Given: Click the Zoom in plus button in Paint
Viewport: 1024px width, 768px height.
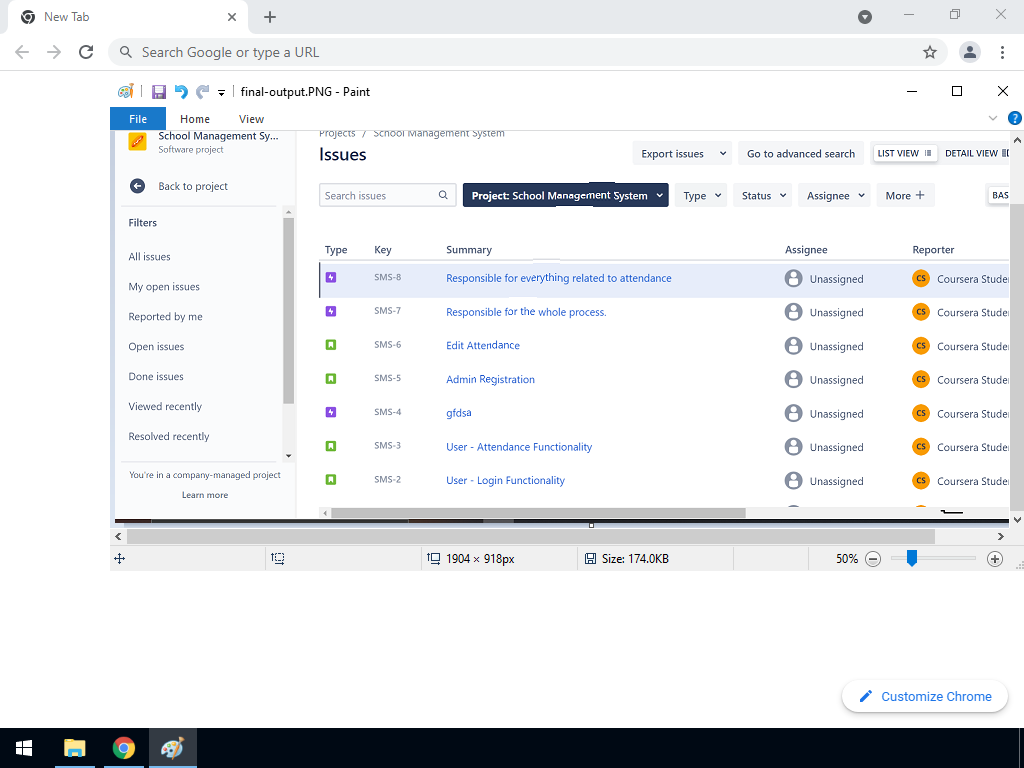Looking at the screenshot, I should 995,559.
